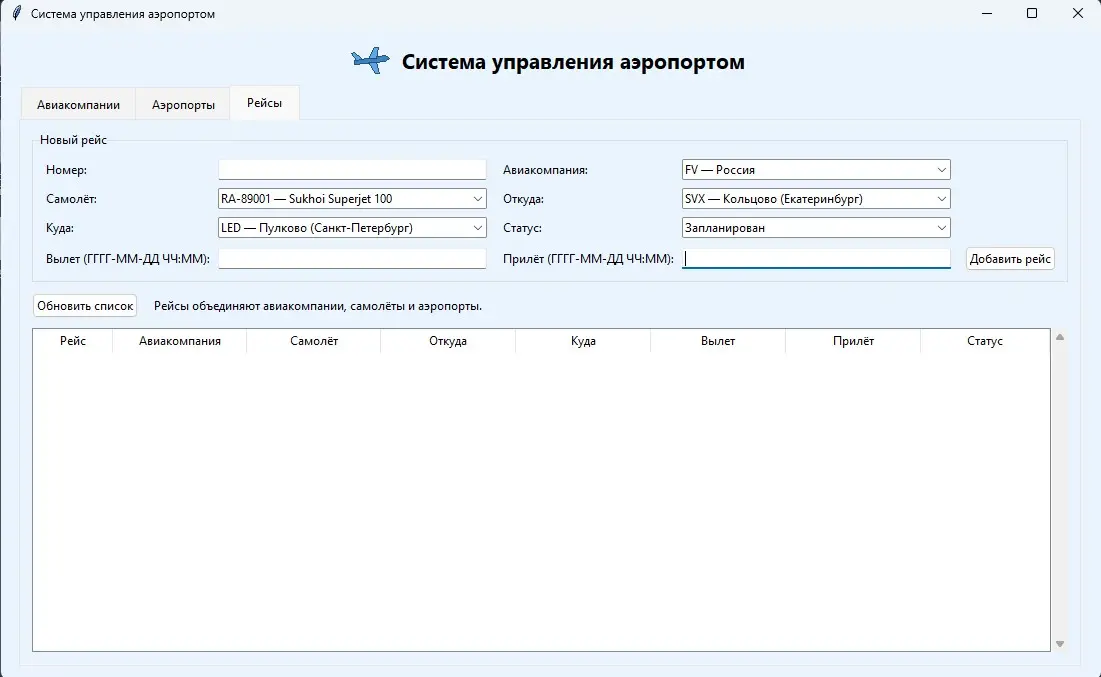Viewport: 1101px width, 677px height.
Task: Minimize the Система управления аэропортом window
Action: click(x=987, y=13)
